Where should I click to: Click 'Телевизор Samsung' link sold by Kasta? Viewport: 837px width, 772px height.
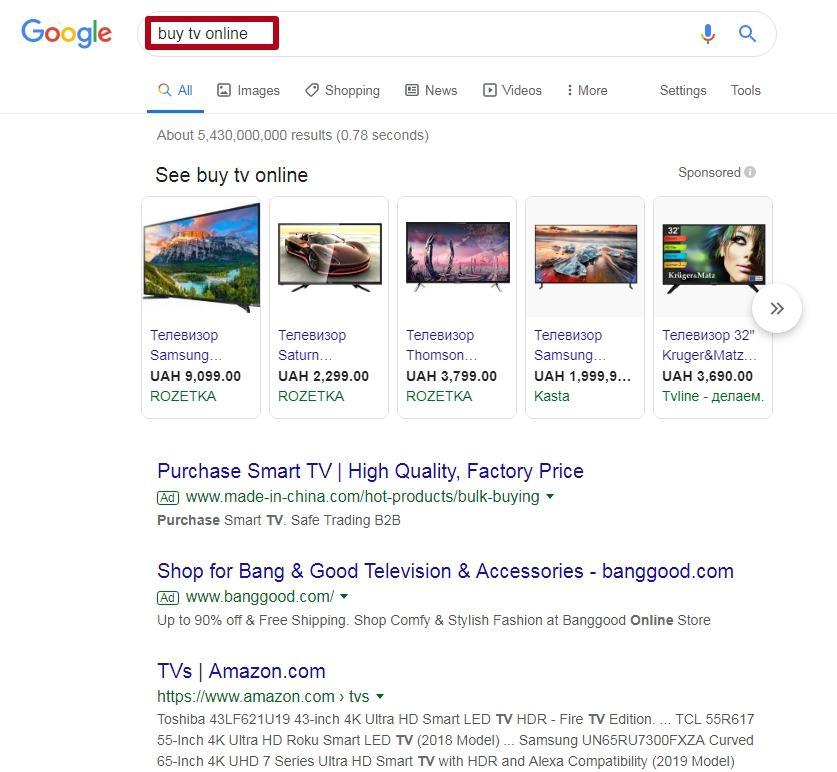570,345
